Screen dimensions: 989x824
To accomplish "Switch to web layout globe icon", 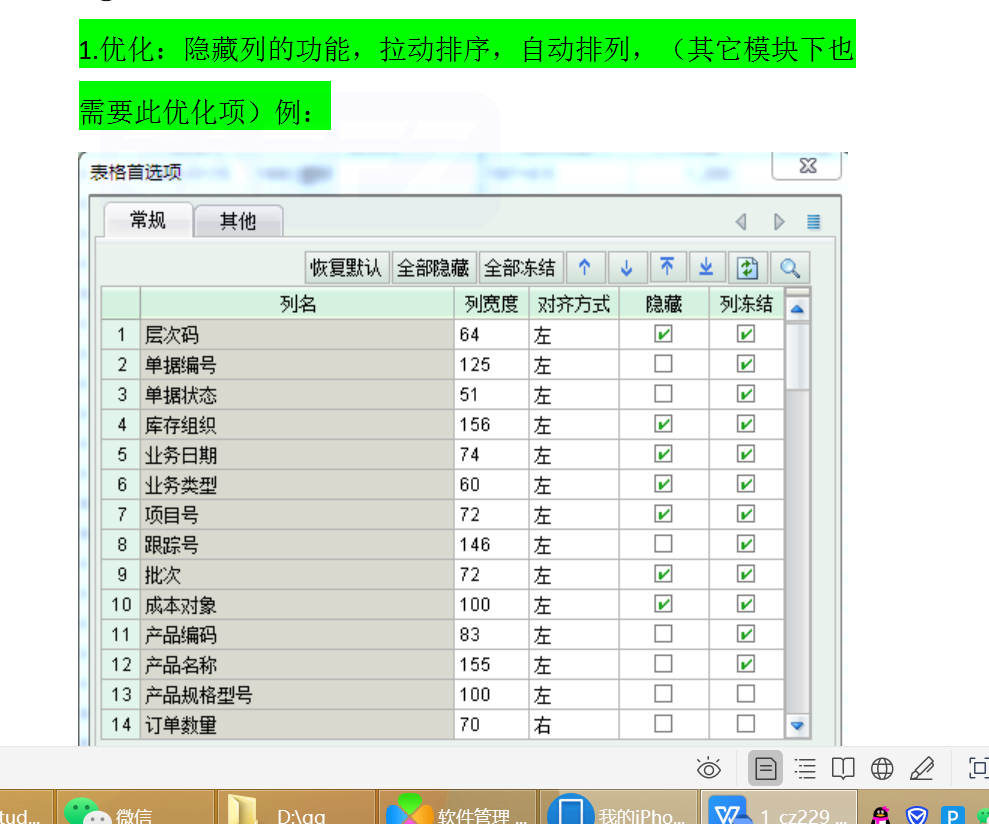I will (882, 768).
